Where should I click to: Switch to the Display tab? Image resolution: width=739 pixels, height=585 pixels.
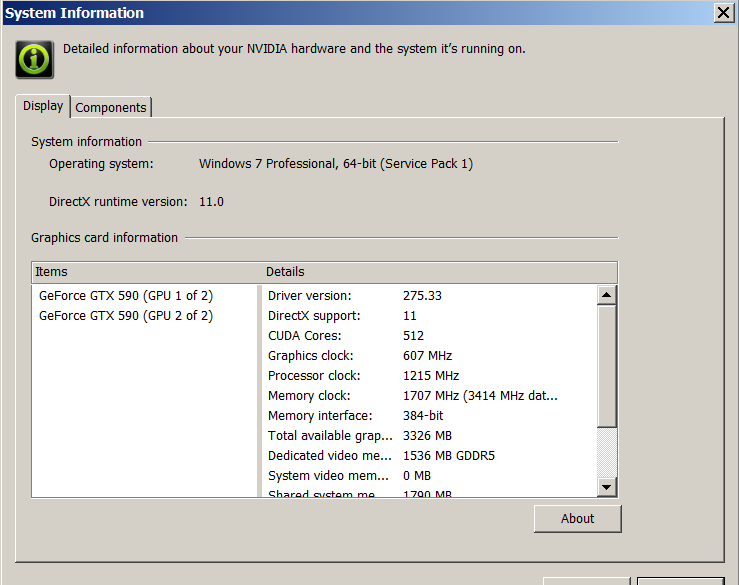(43, 106)
